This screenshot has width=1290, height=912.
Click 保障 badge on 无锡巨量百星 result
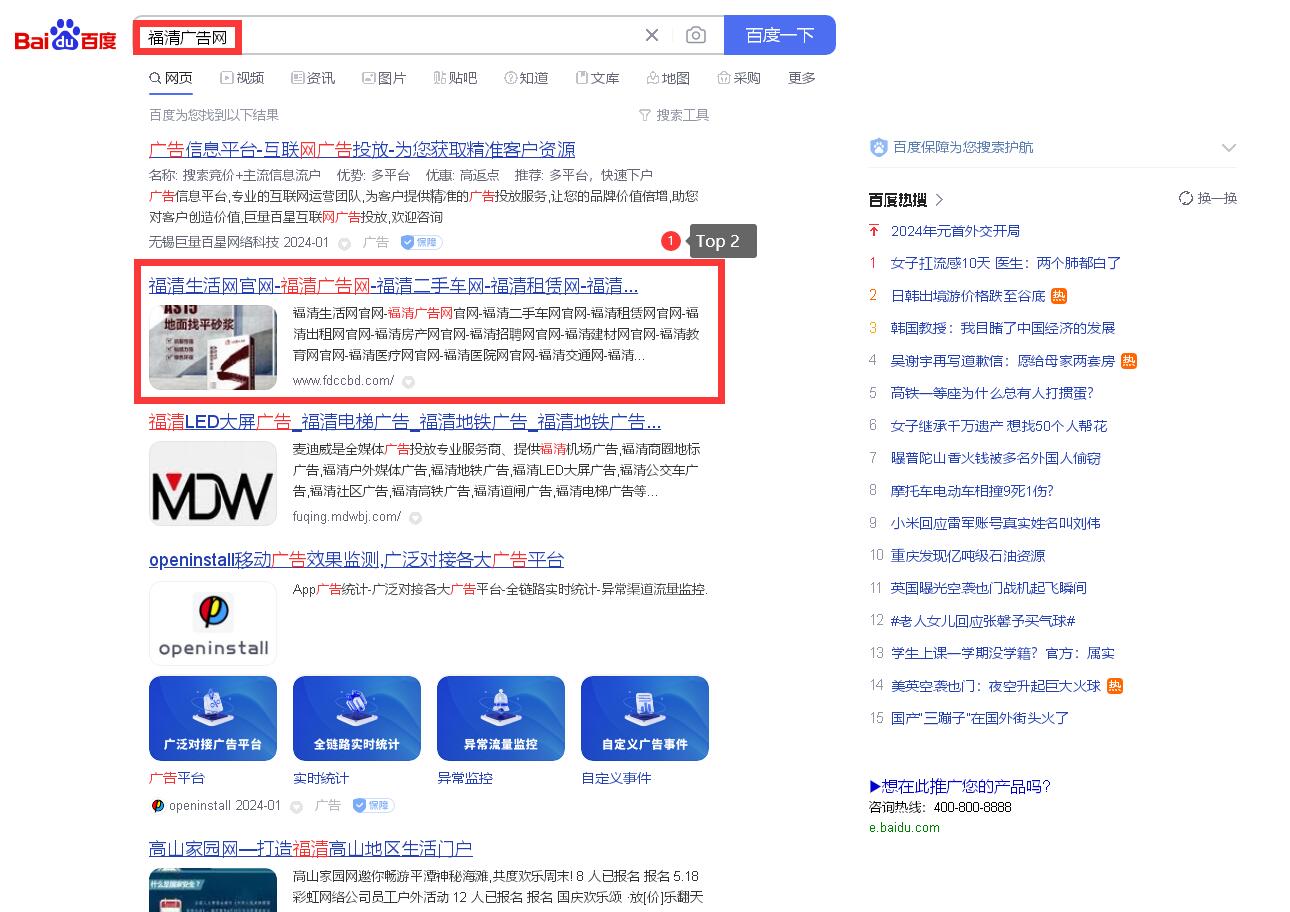(x=421, y=242)
